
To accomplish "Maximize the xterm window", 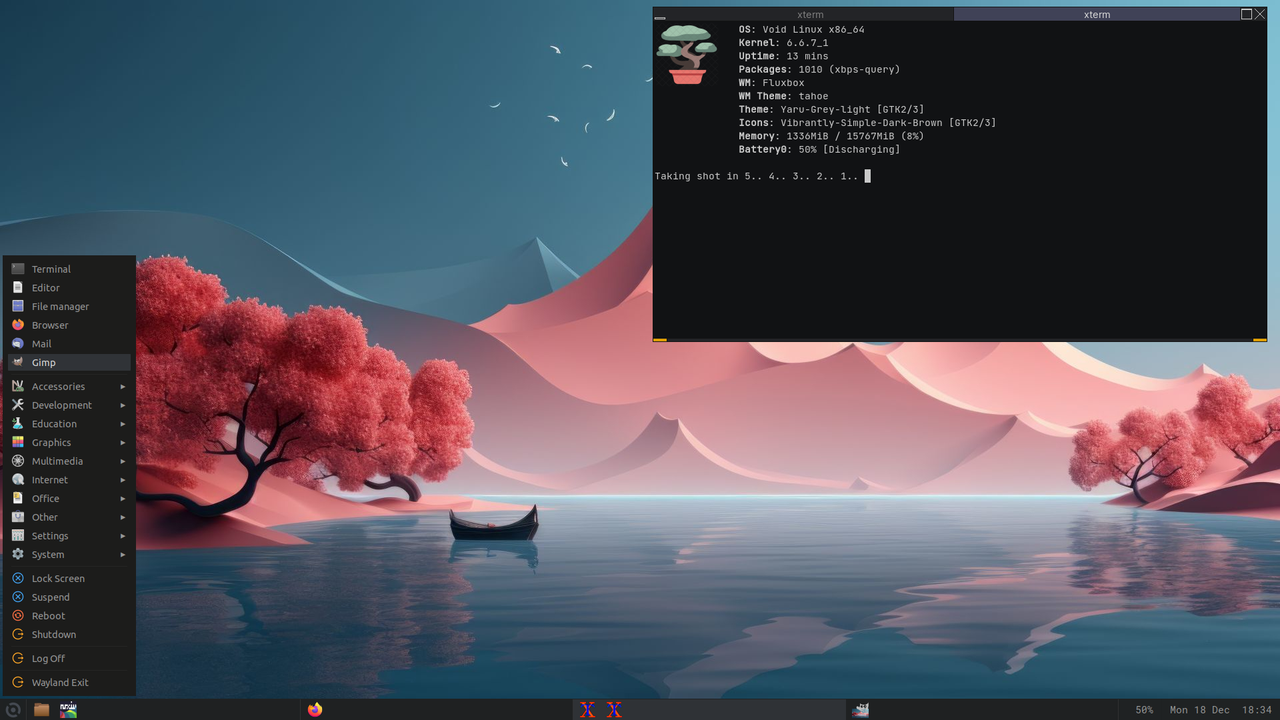I will coord(1247,14).
